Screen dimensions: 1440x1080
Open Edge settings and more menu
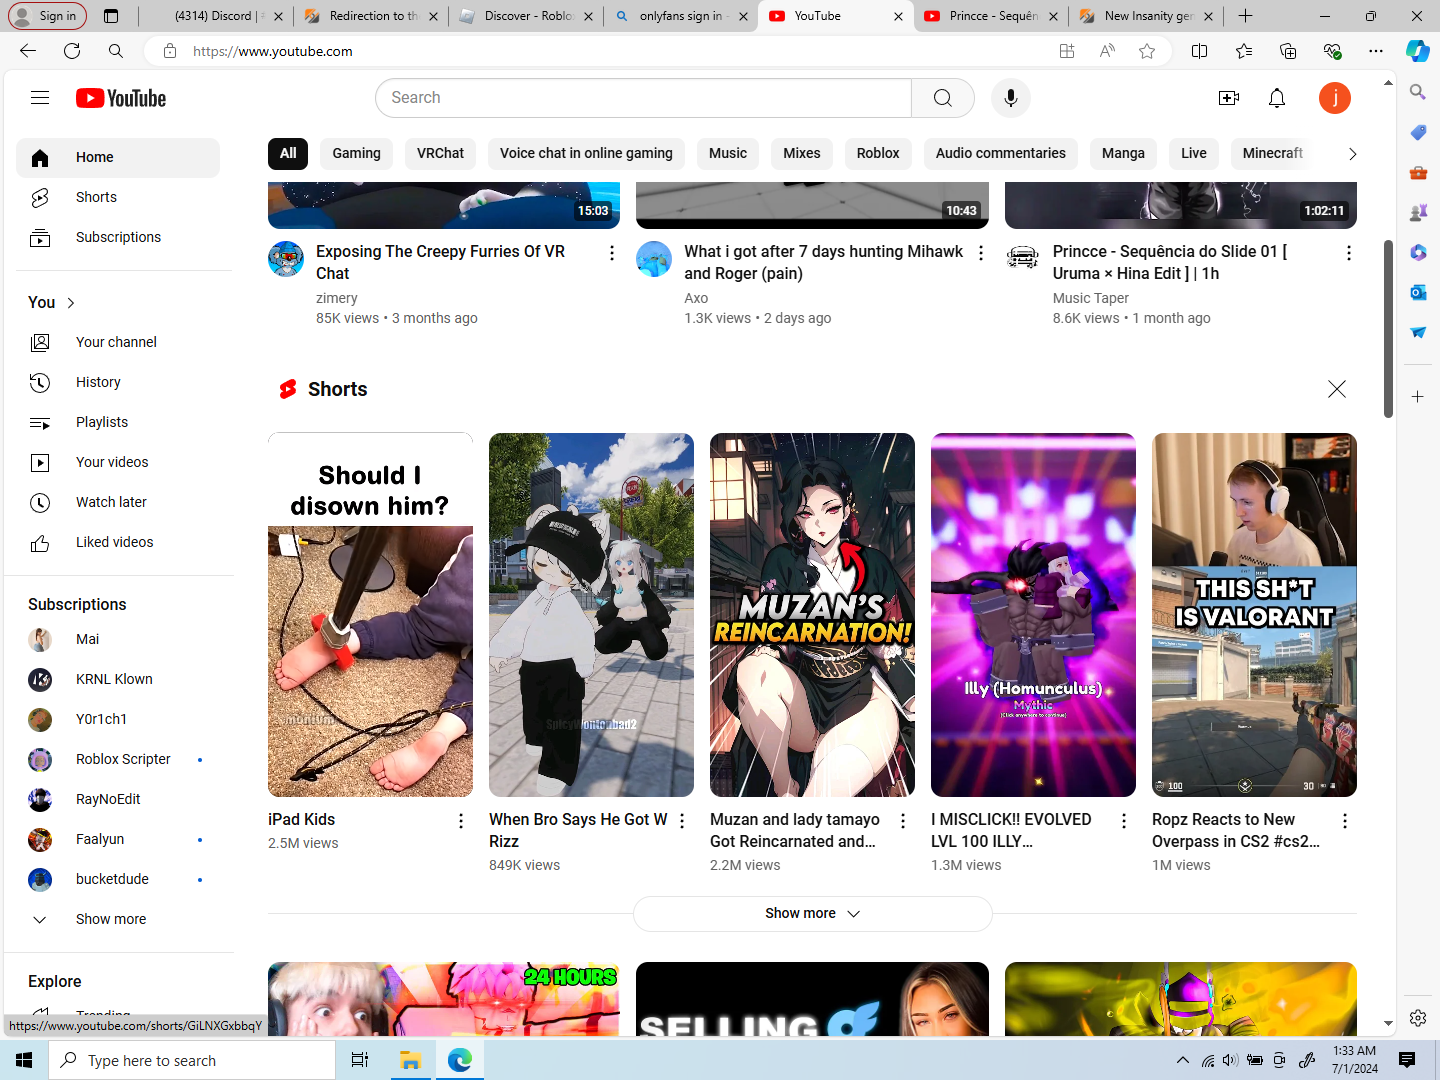[x=1376, y=51]
